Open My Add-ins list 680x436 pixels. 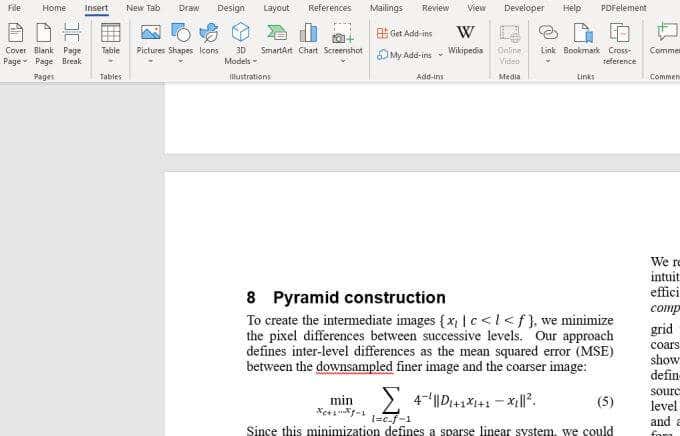click(405, 55)
